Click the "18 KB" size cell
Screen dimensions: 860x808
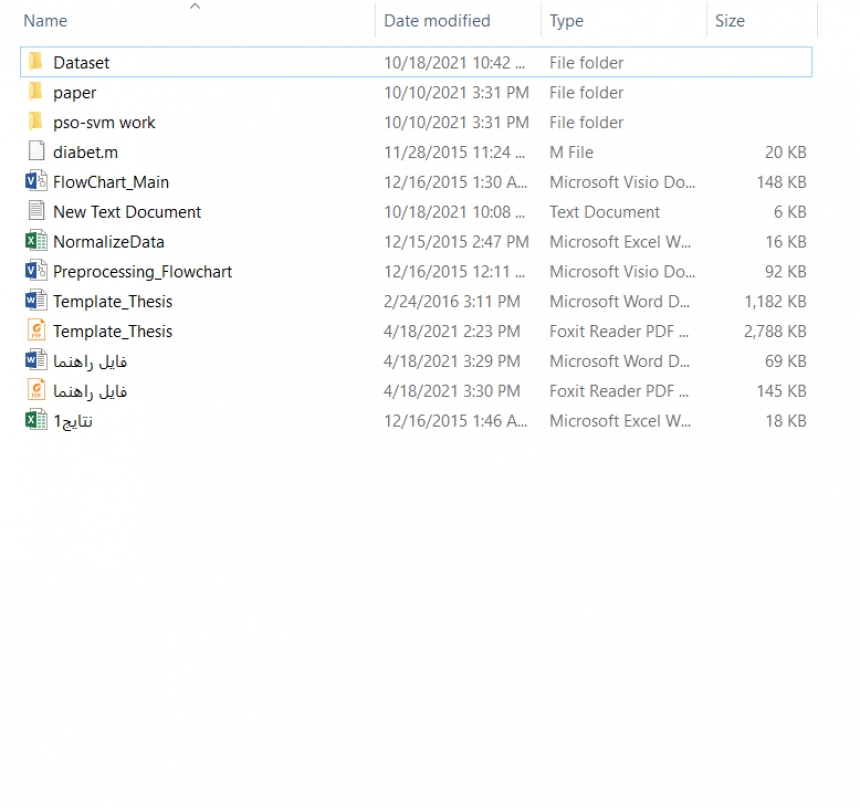coord(785,421)
